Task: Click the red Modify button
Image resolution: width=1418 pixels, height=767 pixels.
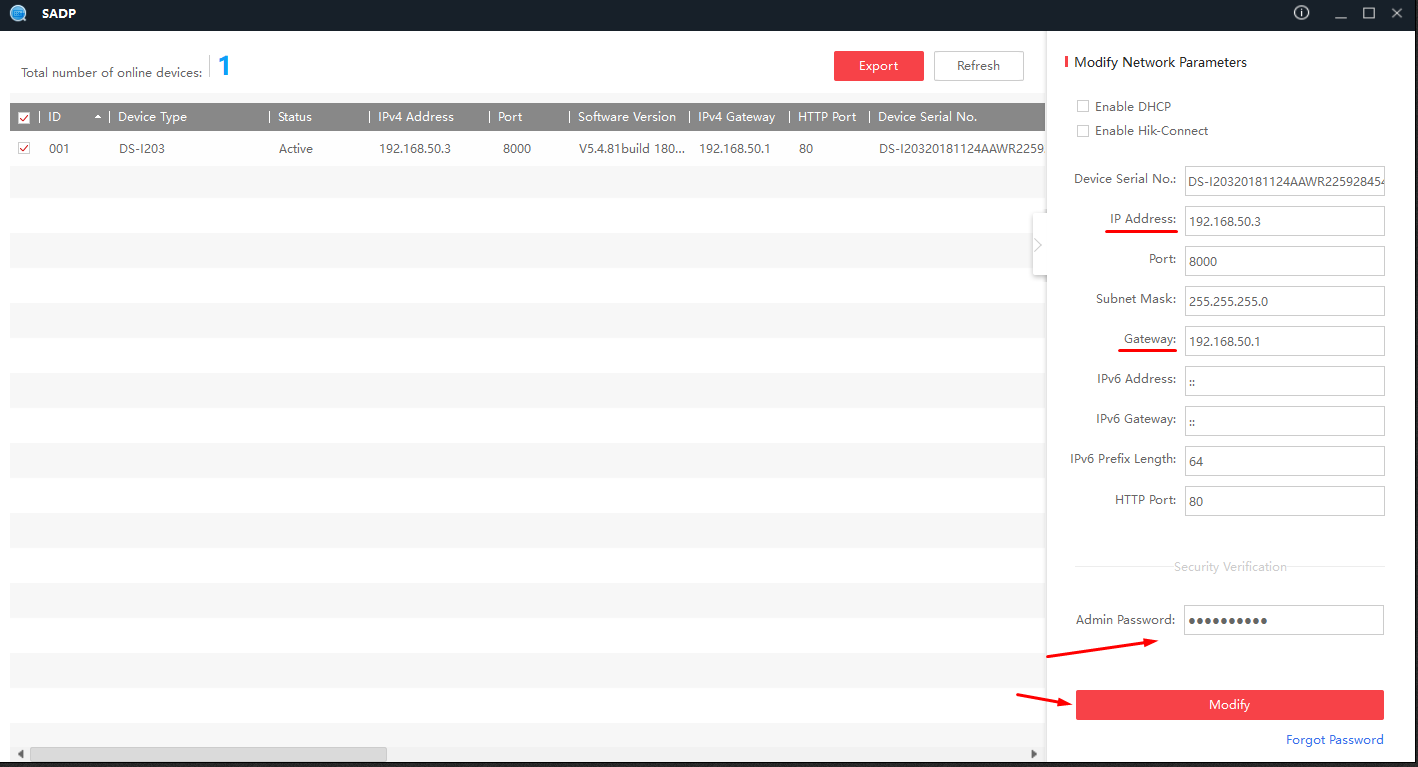Action: tap(1229, 705)
